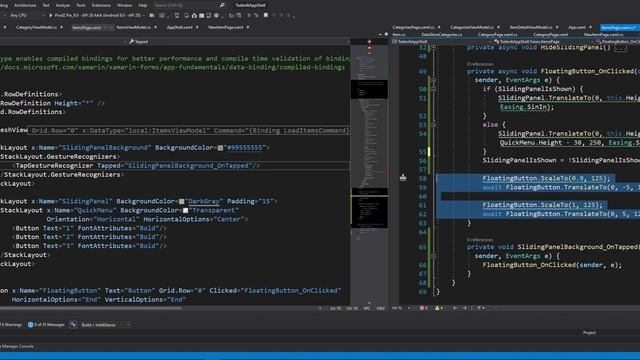The height and width of the screenshot is (360, 640).
Task: Switch to the CategoryViewModel.cs tab
Action: click(37, 27)
